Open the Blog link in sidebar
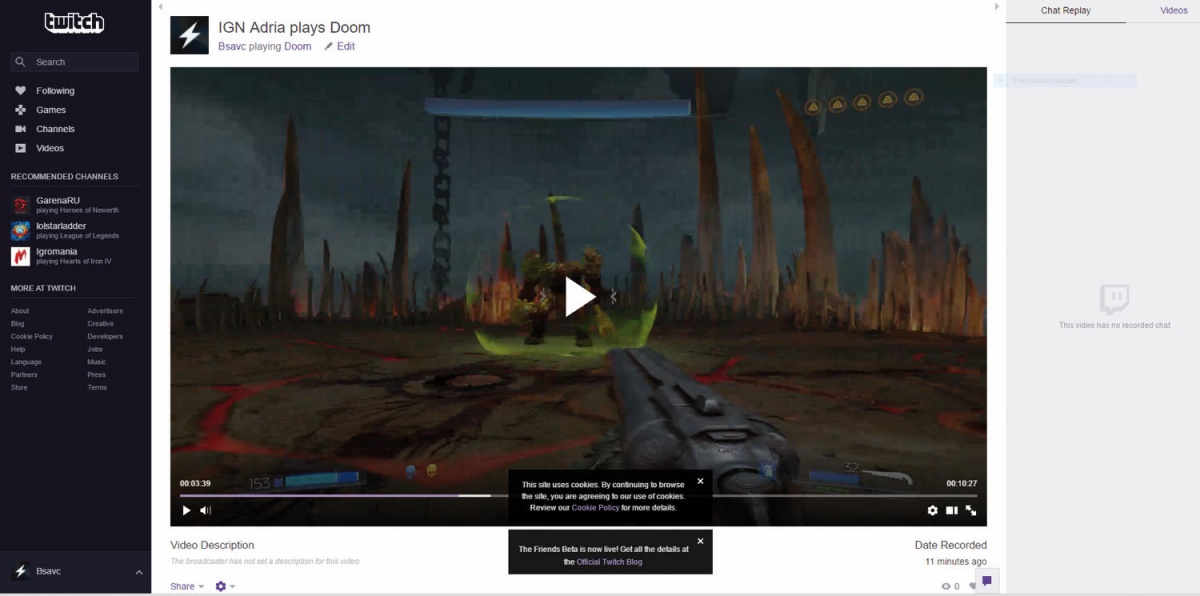 click(x=18, y=324)
